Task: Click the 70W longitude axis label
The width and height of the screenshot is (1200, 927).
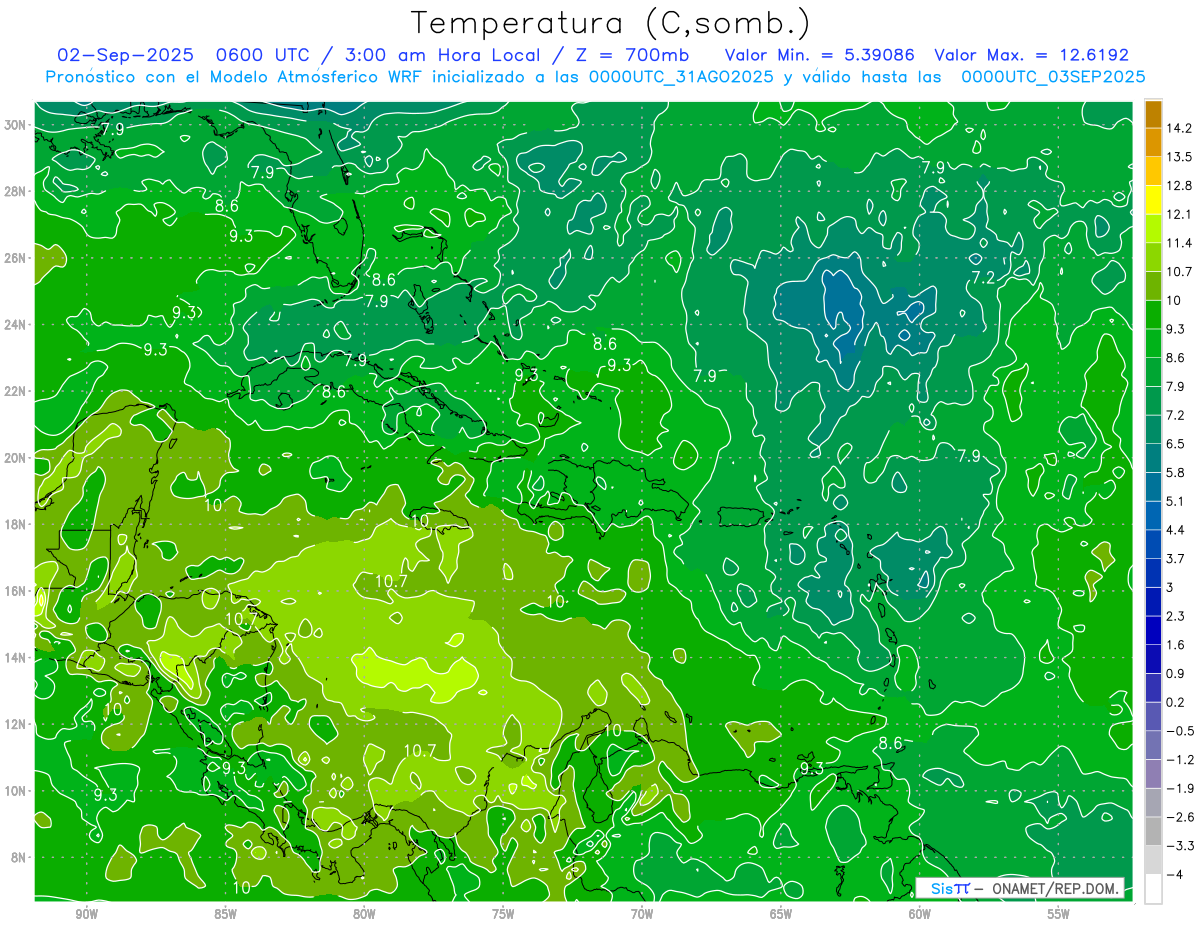Action: pos(642,914)
